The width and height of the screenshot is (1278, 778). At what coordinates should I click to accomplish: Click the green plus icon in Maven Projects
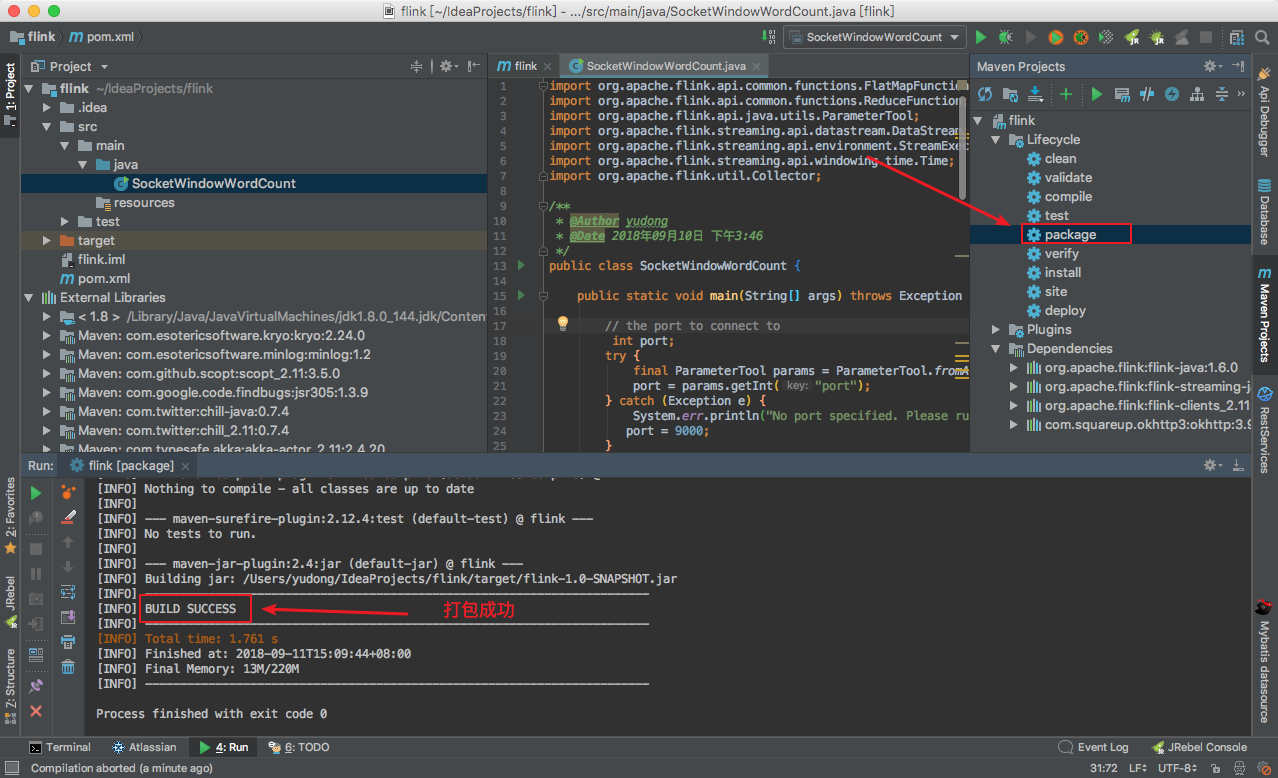pos(1066,94)
